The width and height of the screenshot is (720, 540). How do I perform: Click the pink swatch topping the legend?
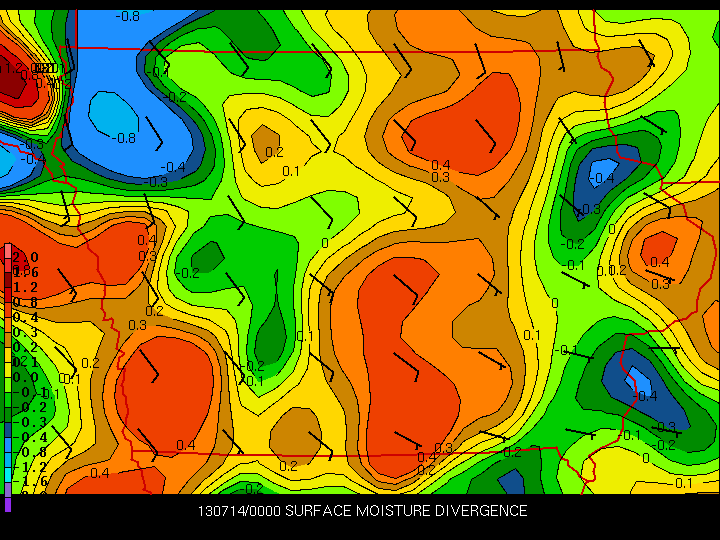click(8, 251)
